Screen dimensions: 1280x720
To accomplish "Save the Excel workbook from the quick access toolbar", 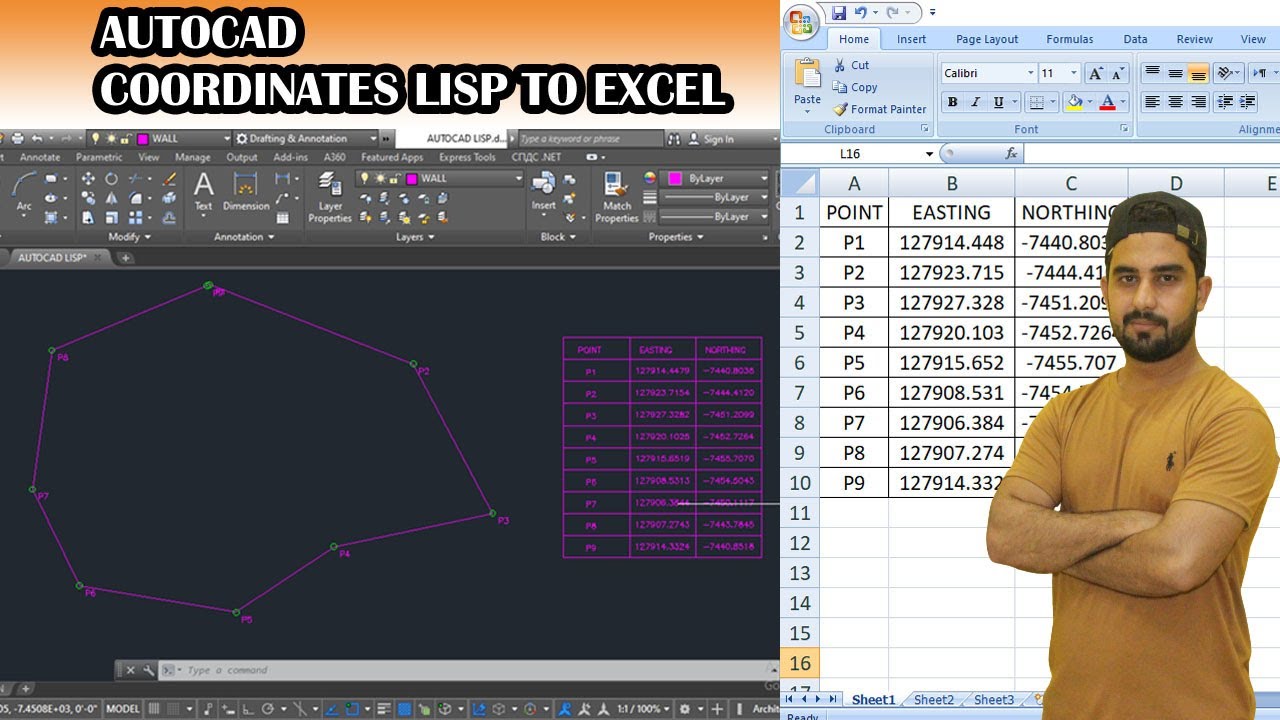I will 839,13.
